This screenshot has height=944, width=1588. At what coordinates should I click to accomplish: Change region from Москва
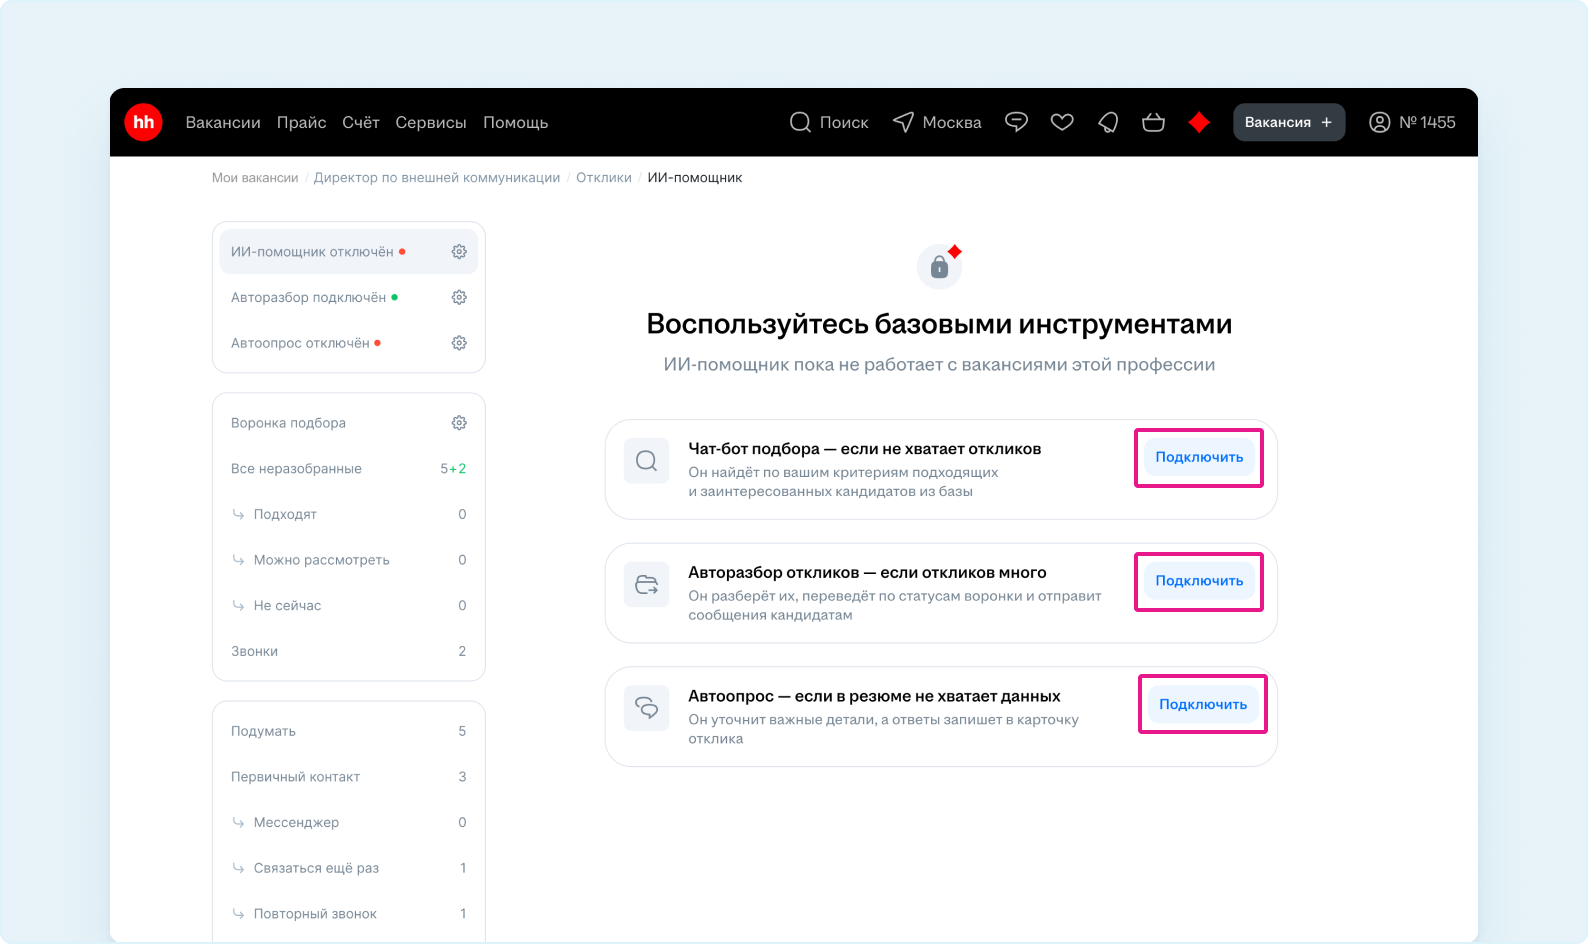click(x=937, y=122)
